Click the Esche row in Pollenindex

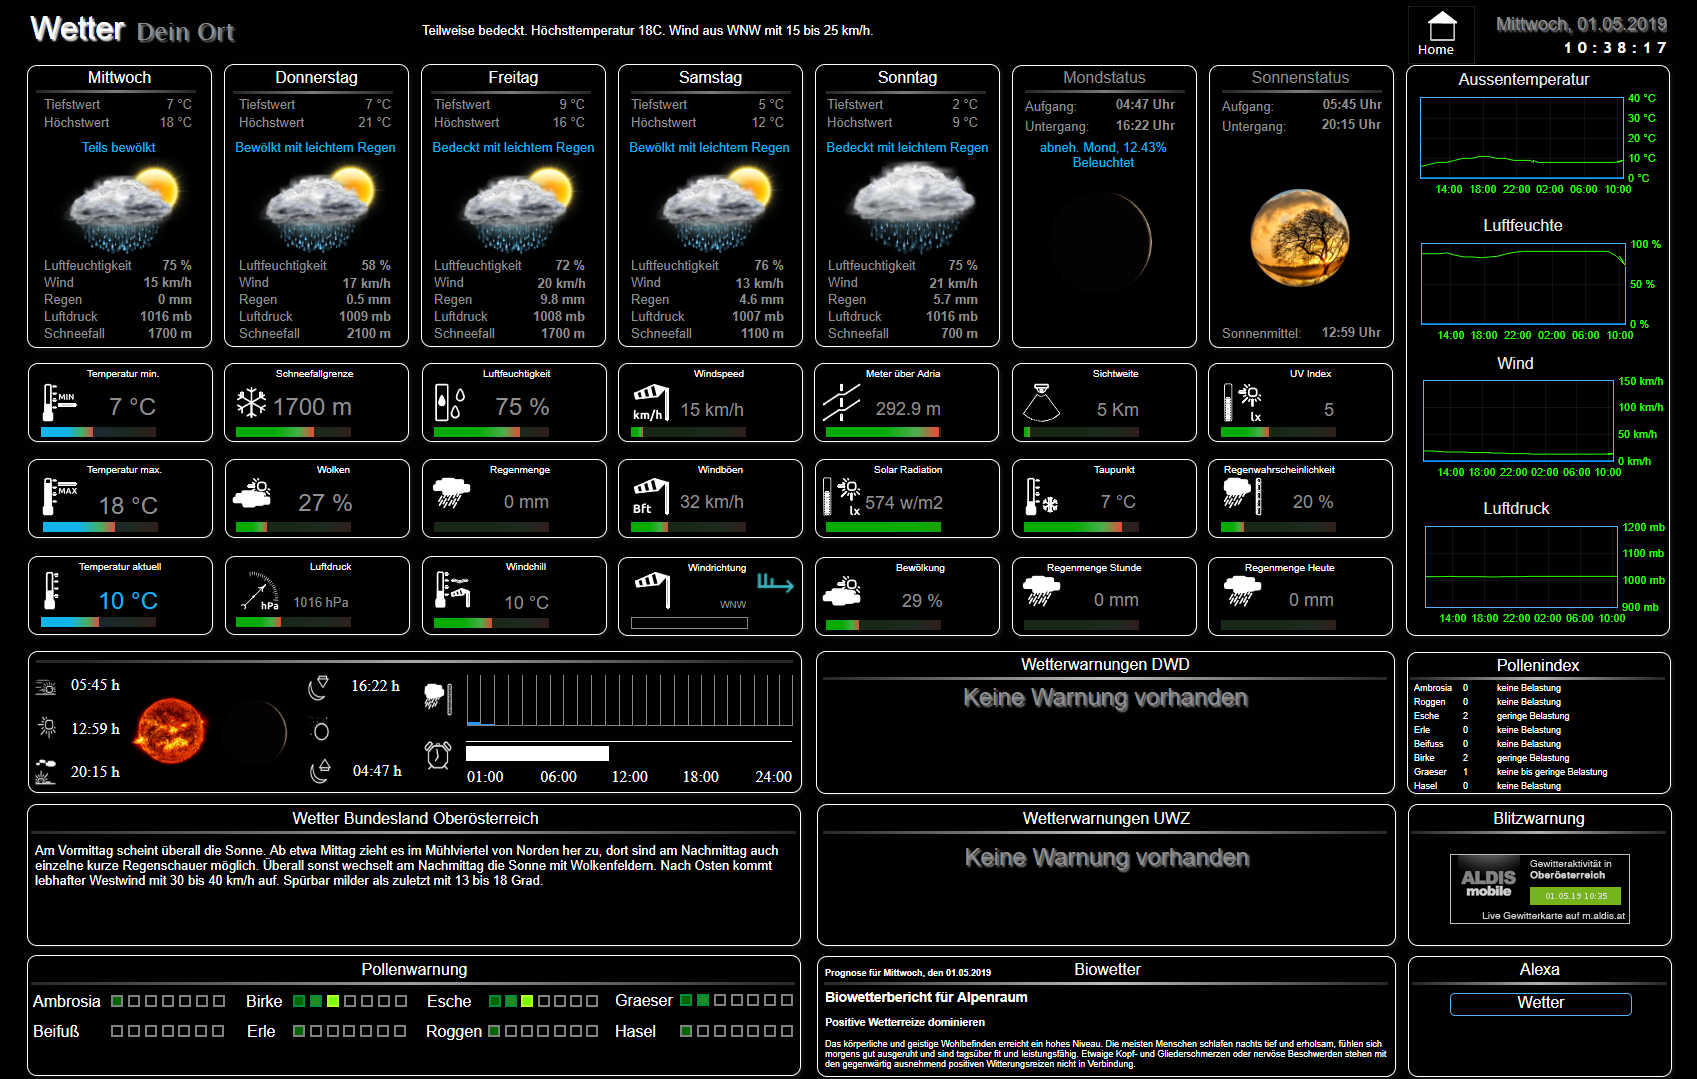point(1538,716)
